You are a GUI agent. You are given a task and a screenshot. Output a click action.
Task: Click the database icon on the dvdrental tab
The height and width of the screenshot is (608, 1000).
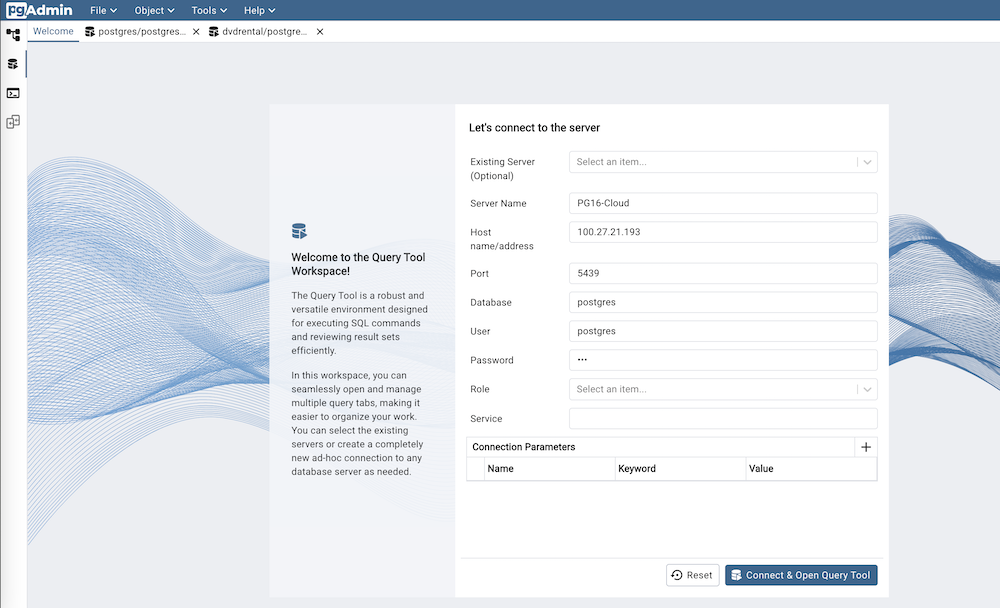(214, 31)
